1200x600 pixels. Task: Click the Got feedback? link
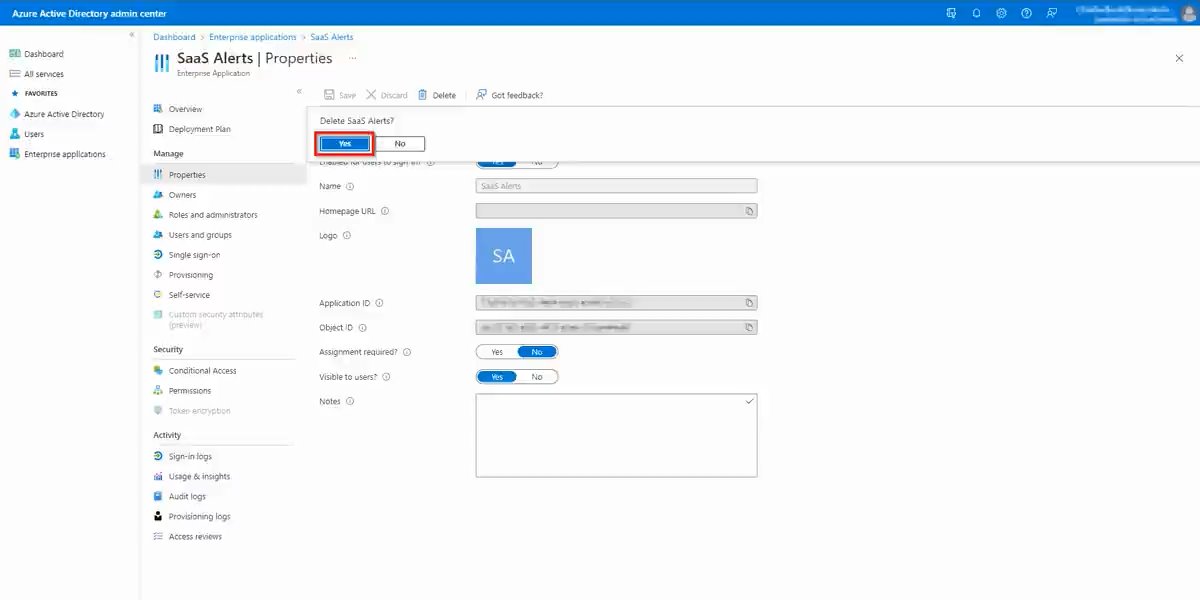click(510, 95)
